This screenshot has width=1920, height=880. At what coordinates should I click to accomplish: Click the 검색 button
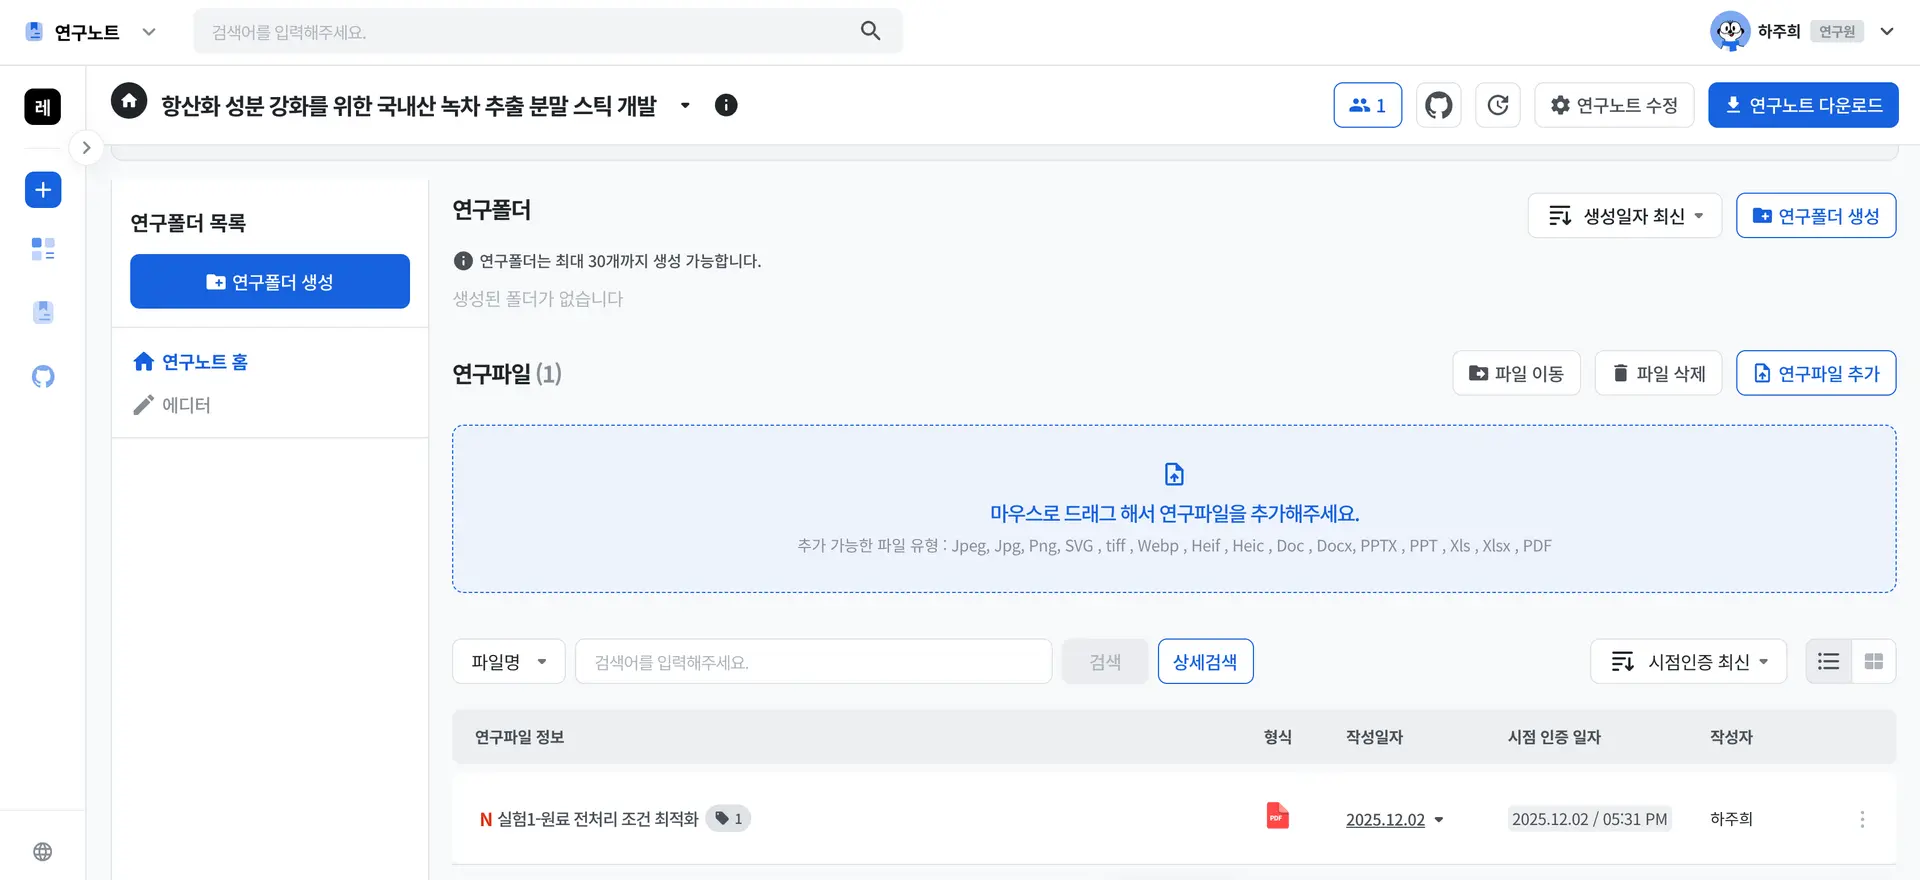1105,661
